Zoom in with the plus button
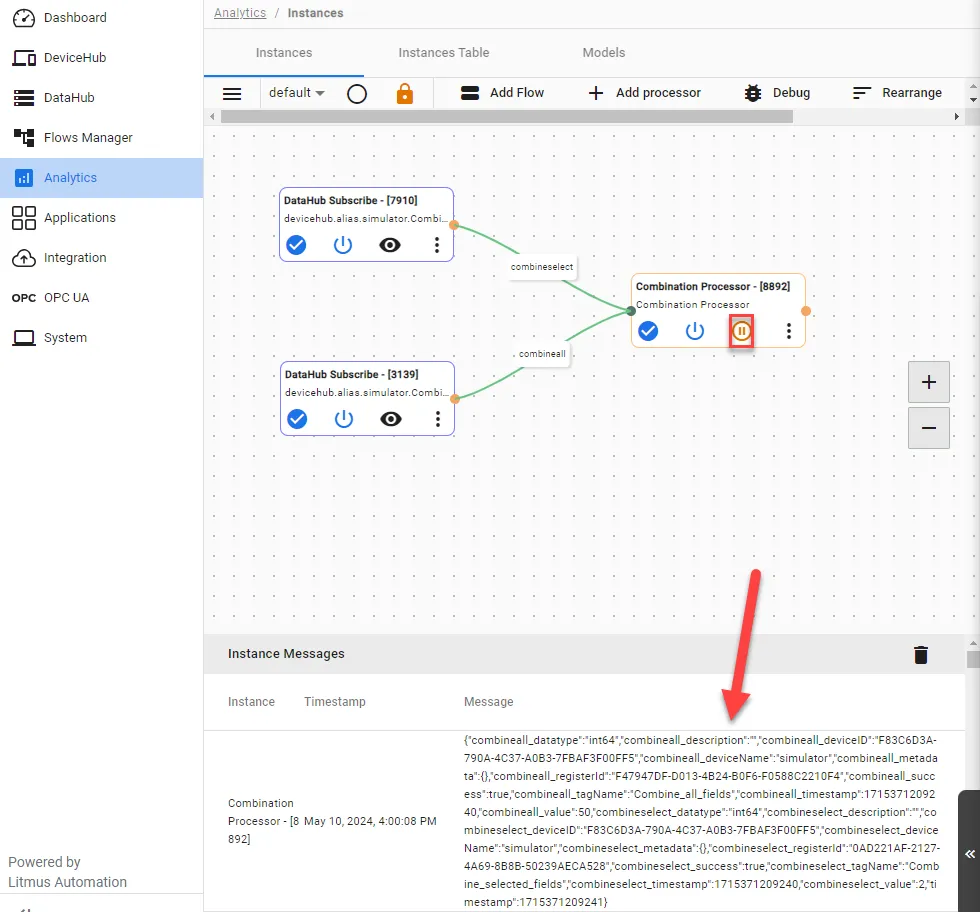 [929, 382]
